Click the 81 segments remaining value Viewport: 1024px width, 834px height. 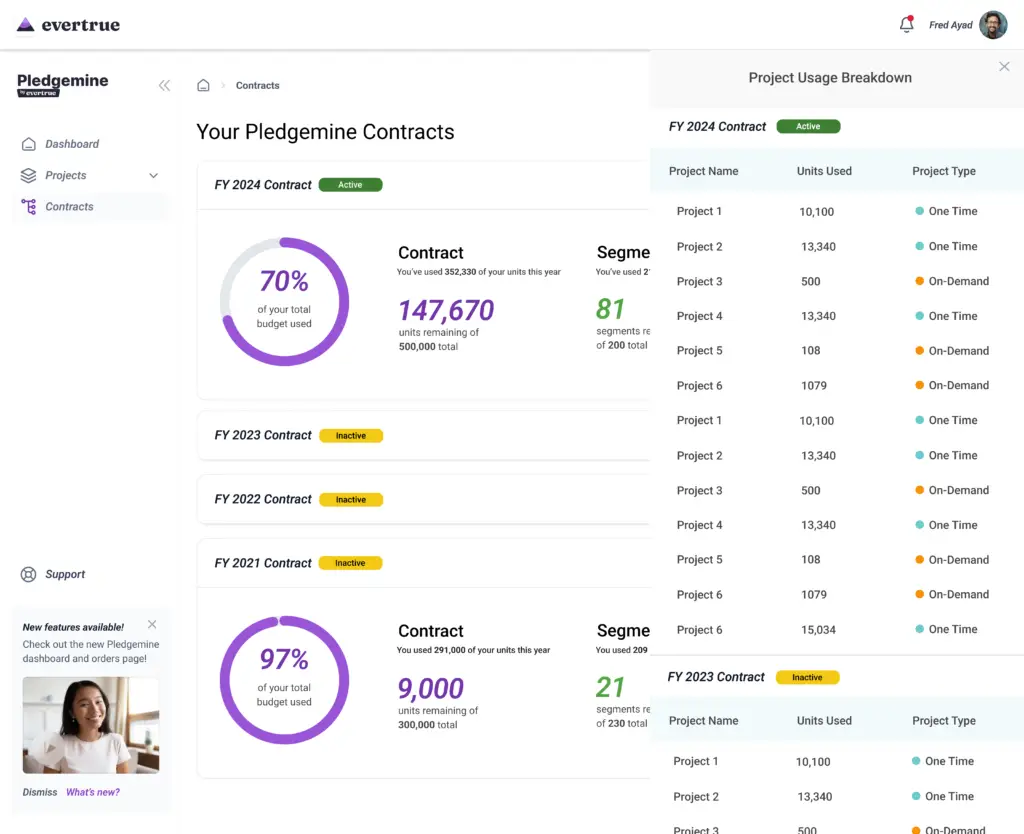pyautogui.click(x=611, y=309)
